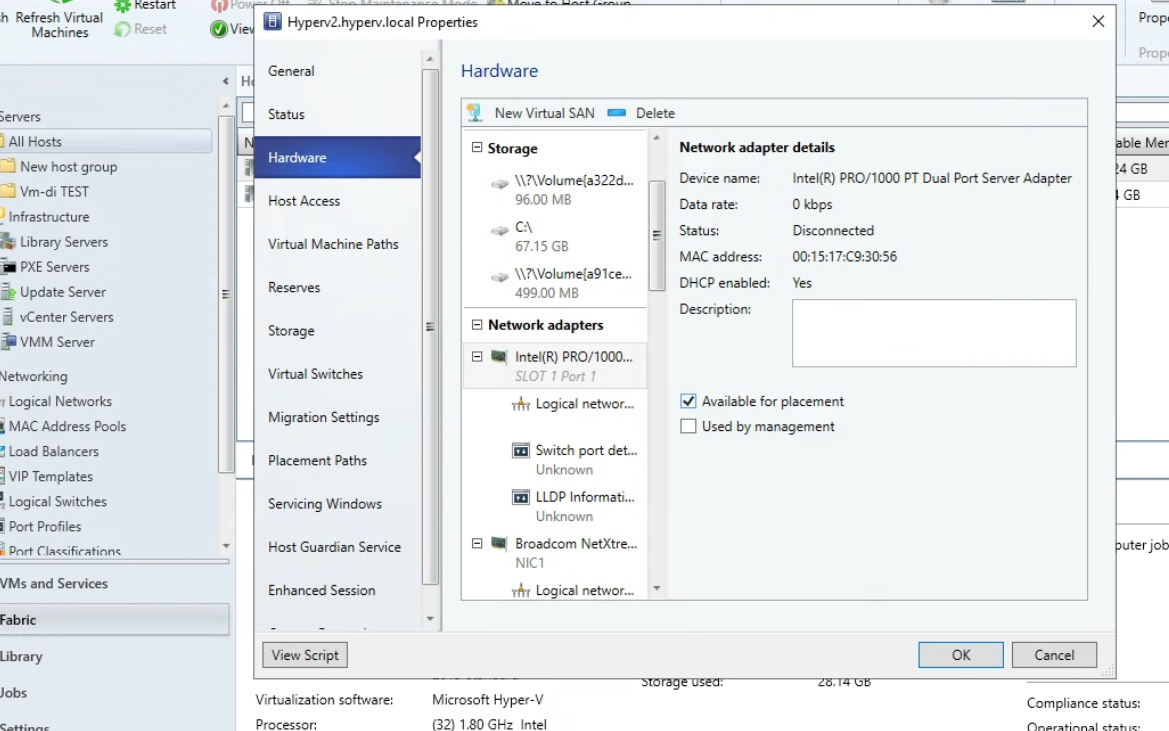This screenshot has width=1169, height=731.
Task: Click the hardware tree scrollbar thumb
Action: (657, 235)
